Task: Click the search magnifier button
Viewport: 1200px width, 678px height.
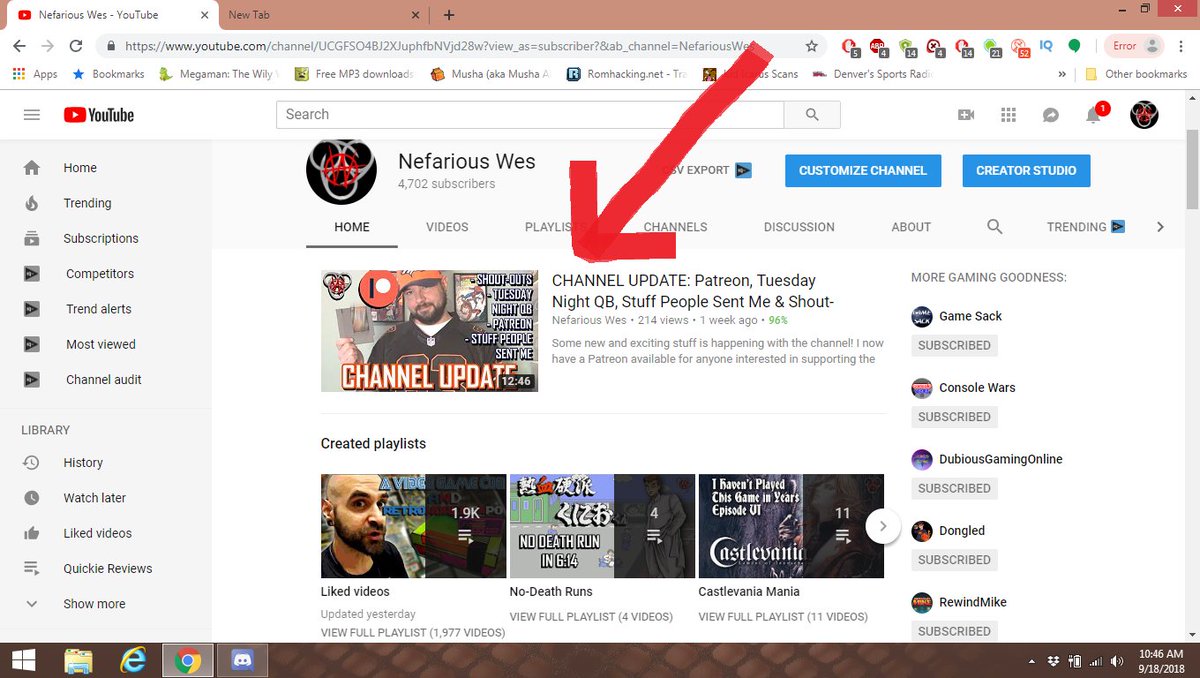Action: click(812, 115)
